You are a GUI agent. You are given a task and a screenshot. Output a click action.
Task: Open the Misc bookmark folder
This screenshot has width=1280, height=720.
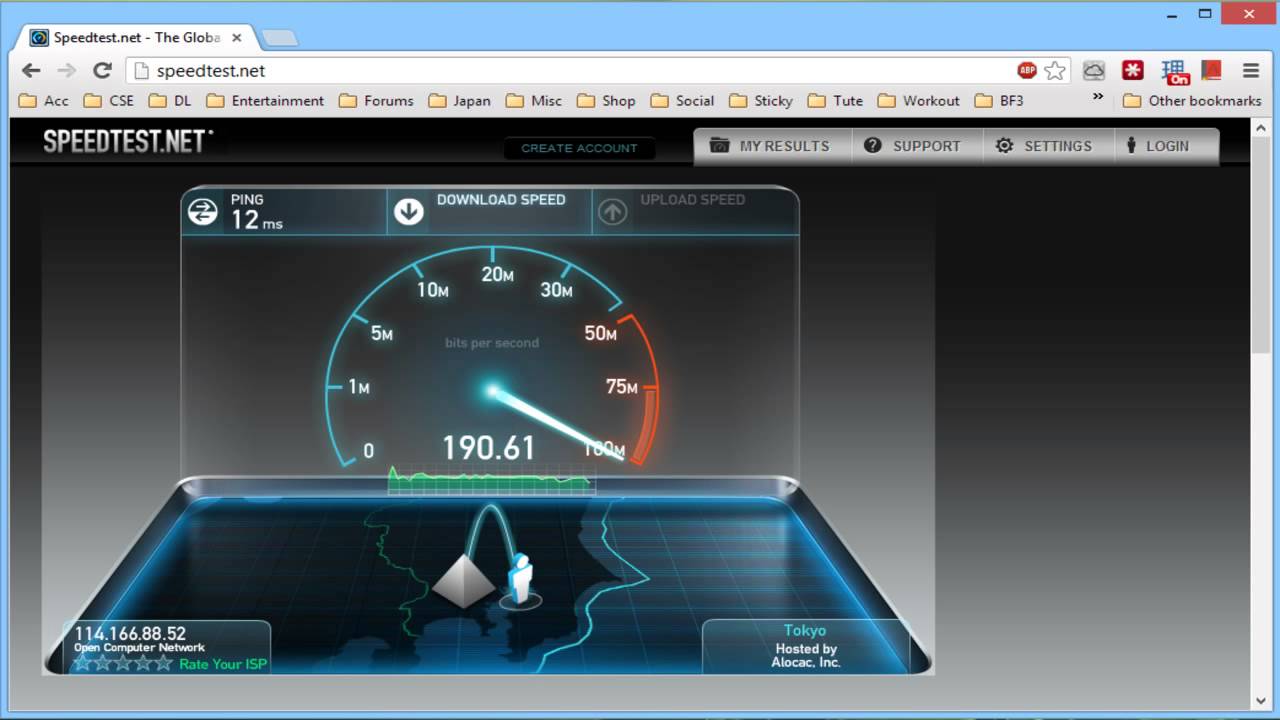click(534, 100)
